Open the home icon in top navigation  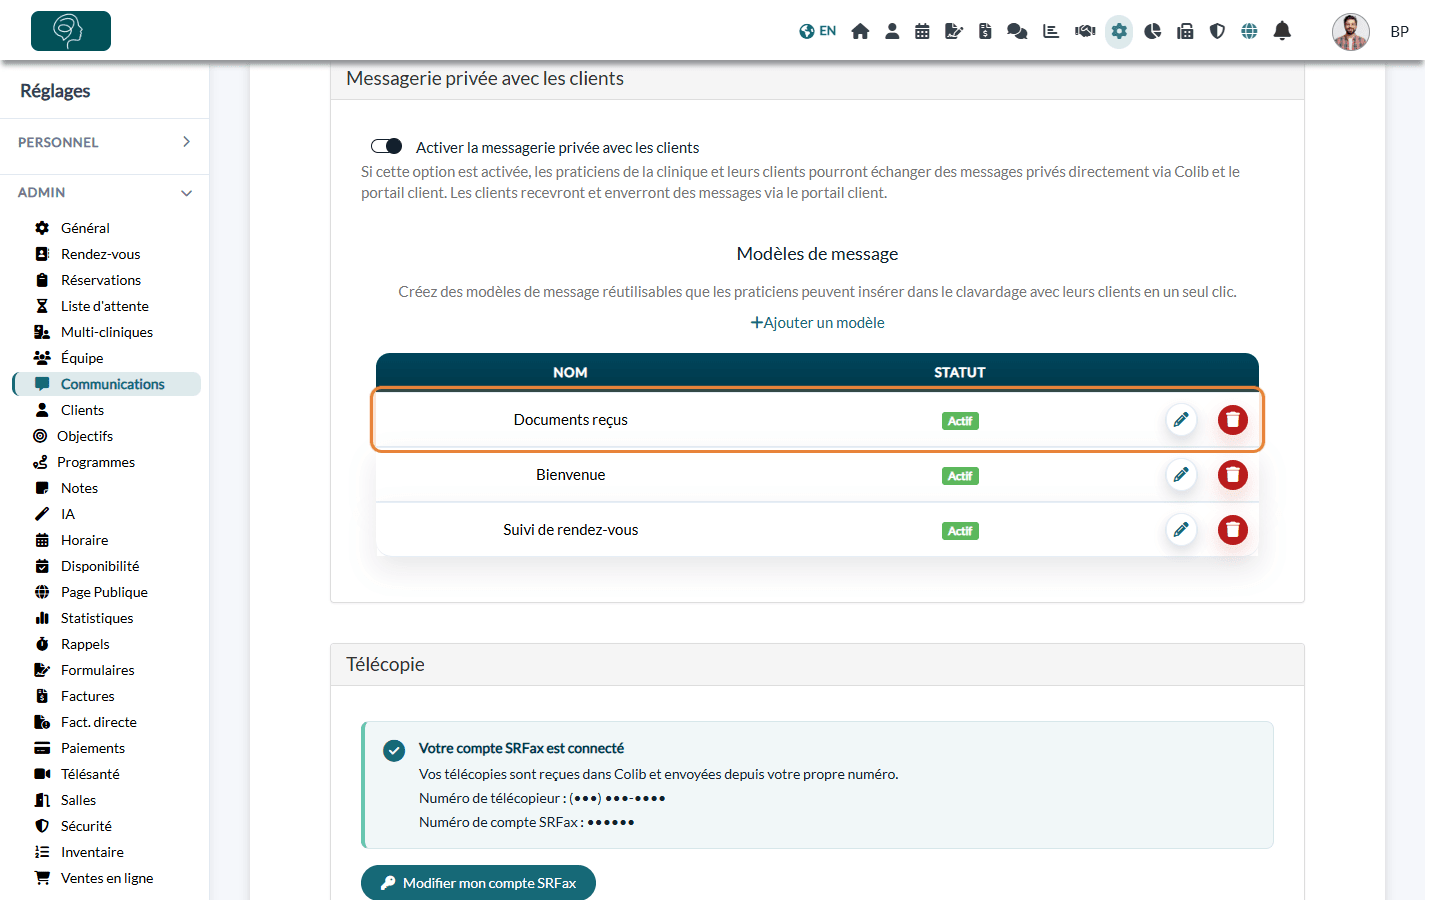pyautogui.click(x=860, y=31)
